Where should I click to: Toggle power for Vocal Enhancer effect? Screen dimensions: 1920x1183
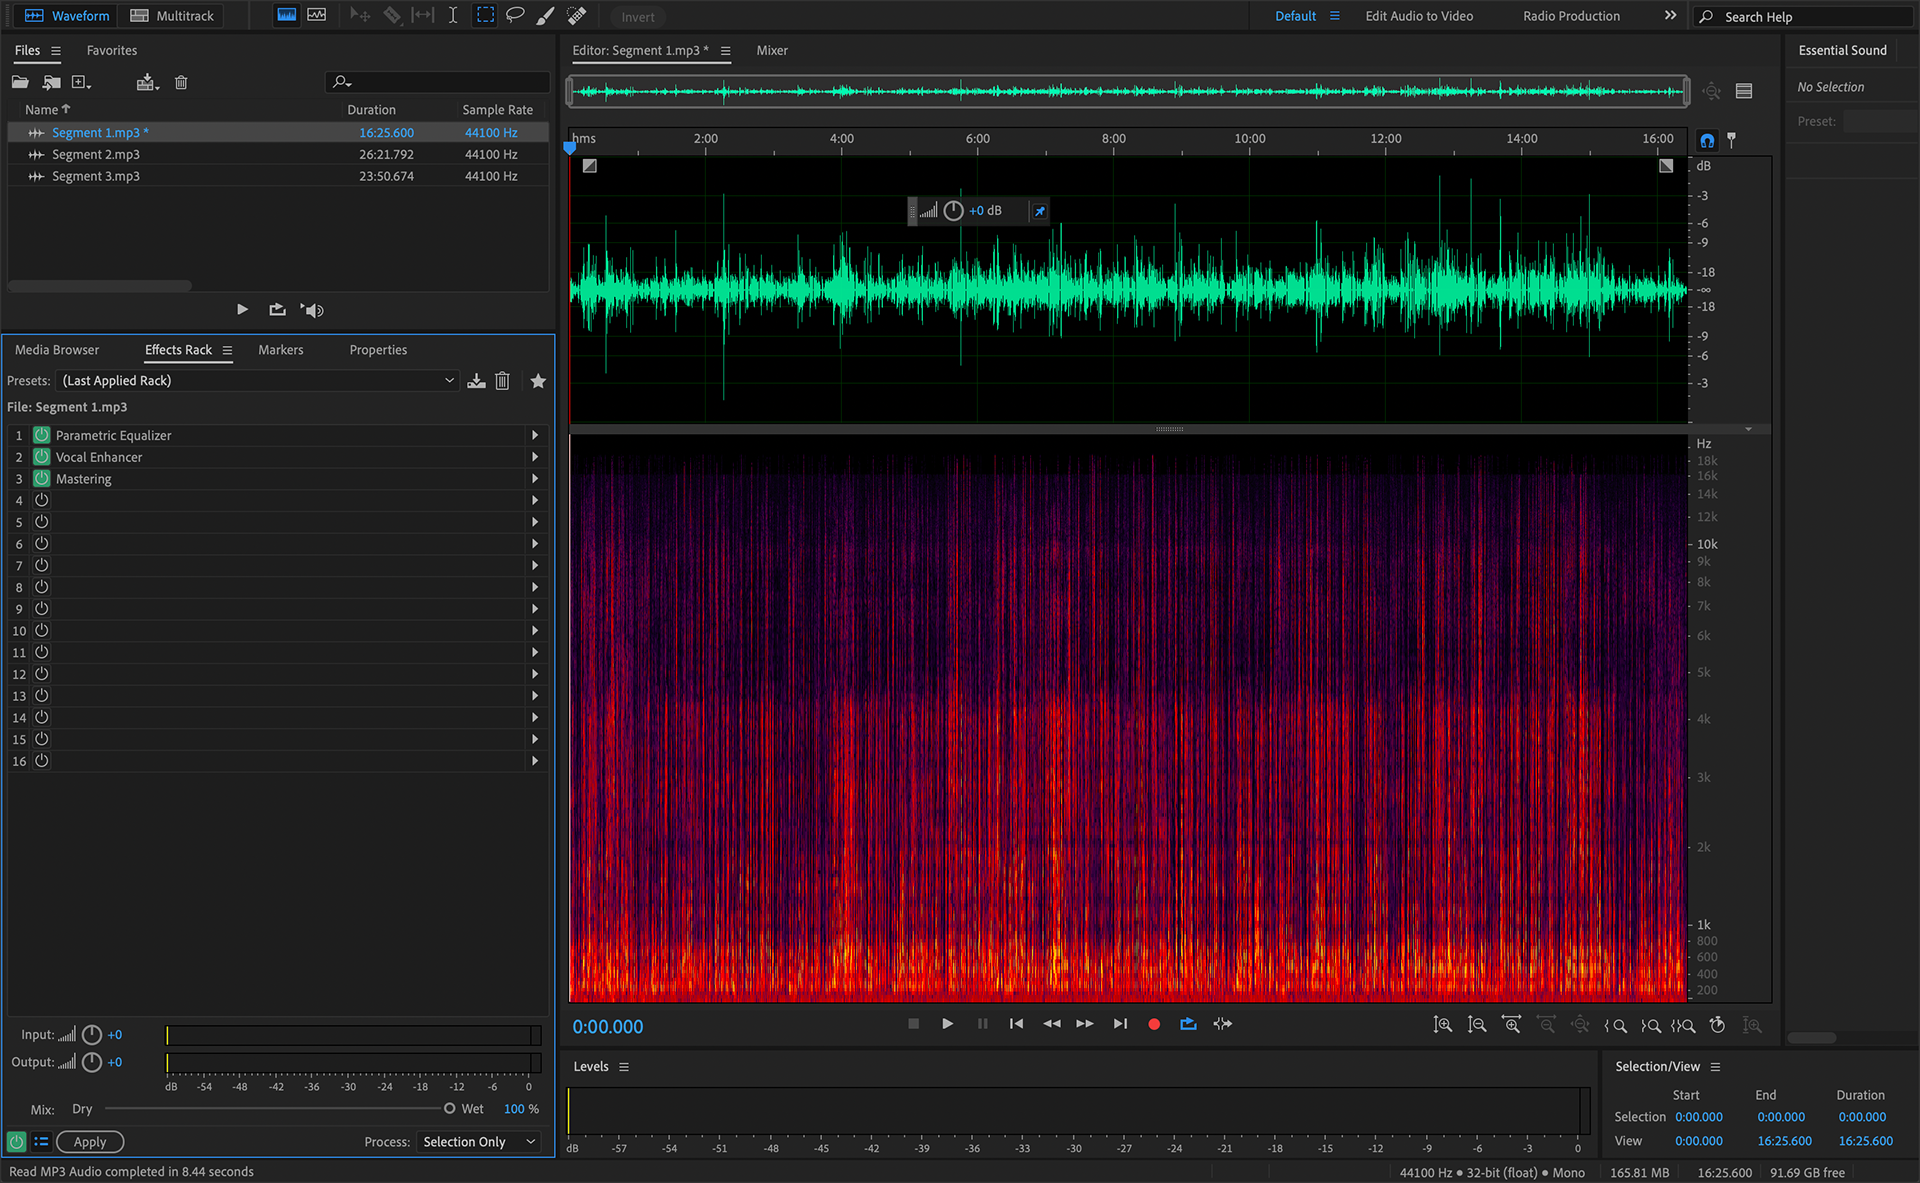(42, 457)
